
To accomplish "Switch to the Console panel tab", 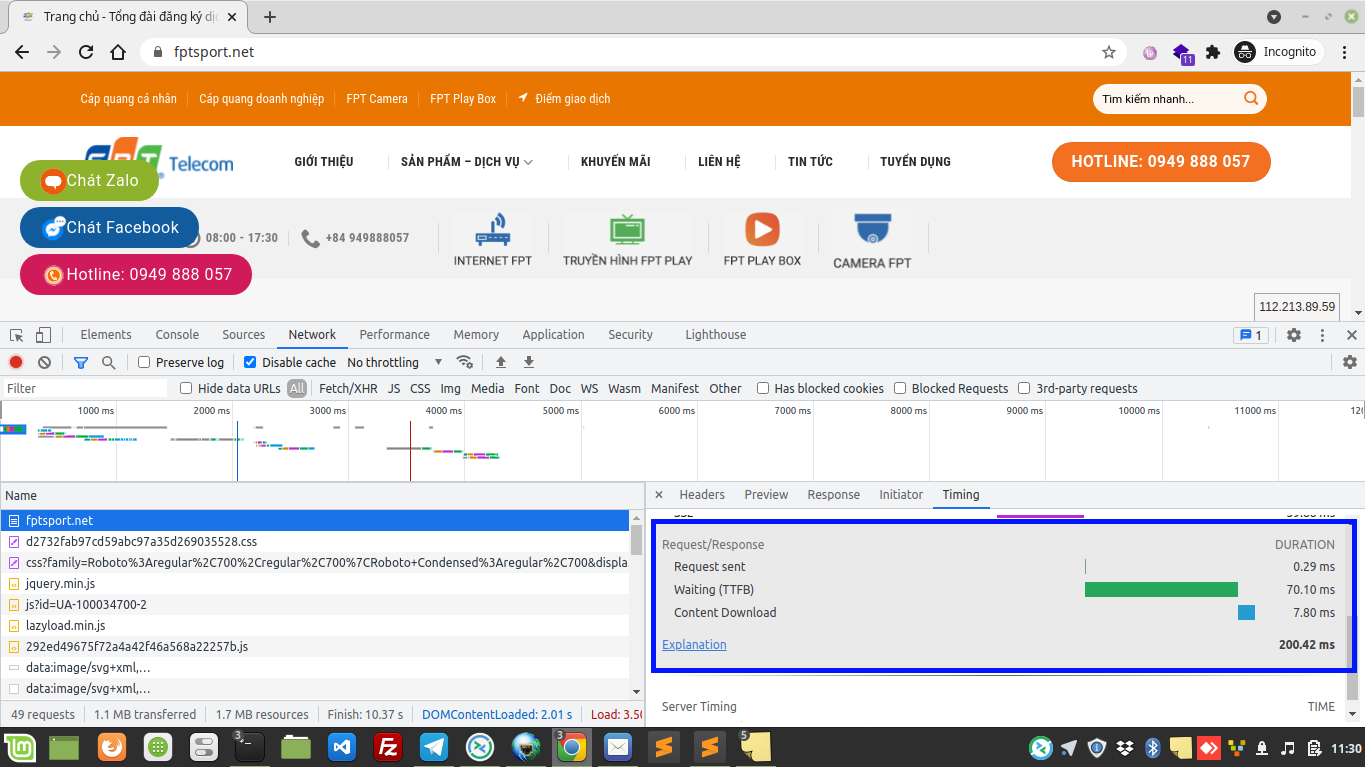I will (x=177, y=335).
